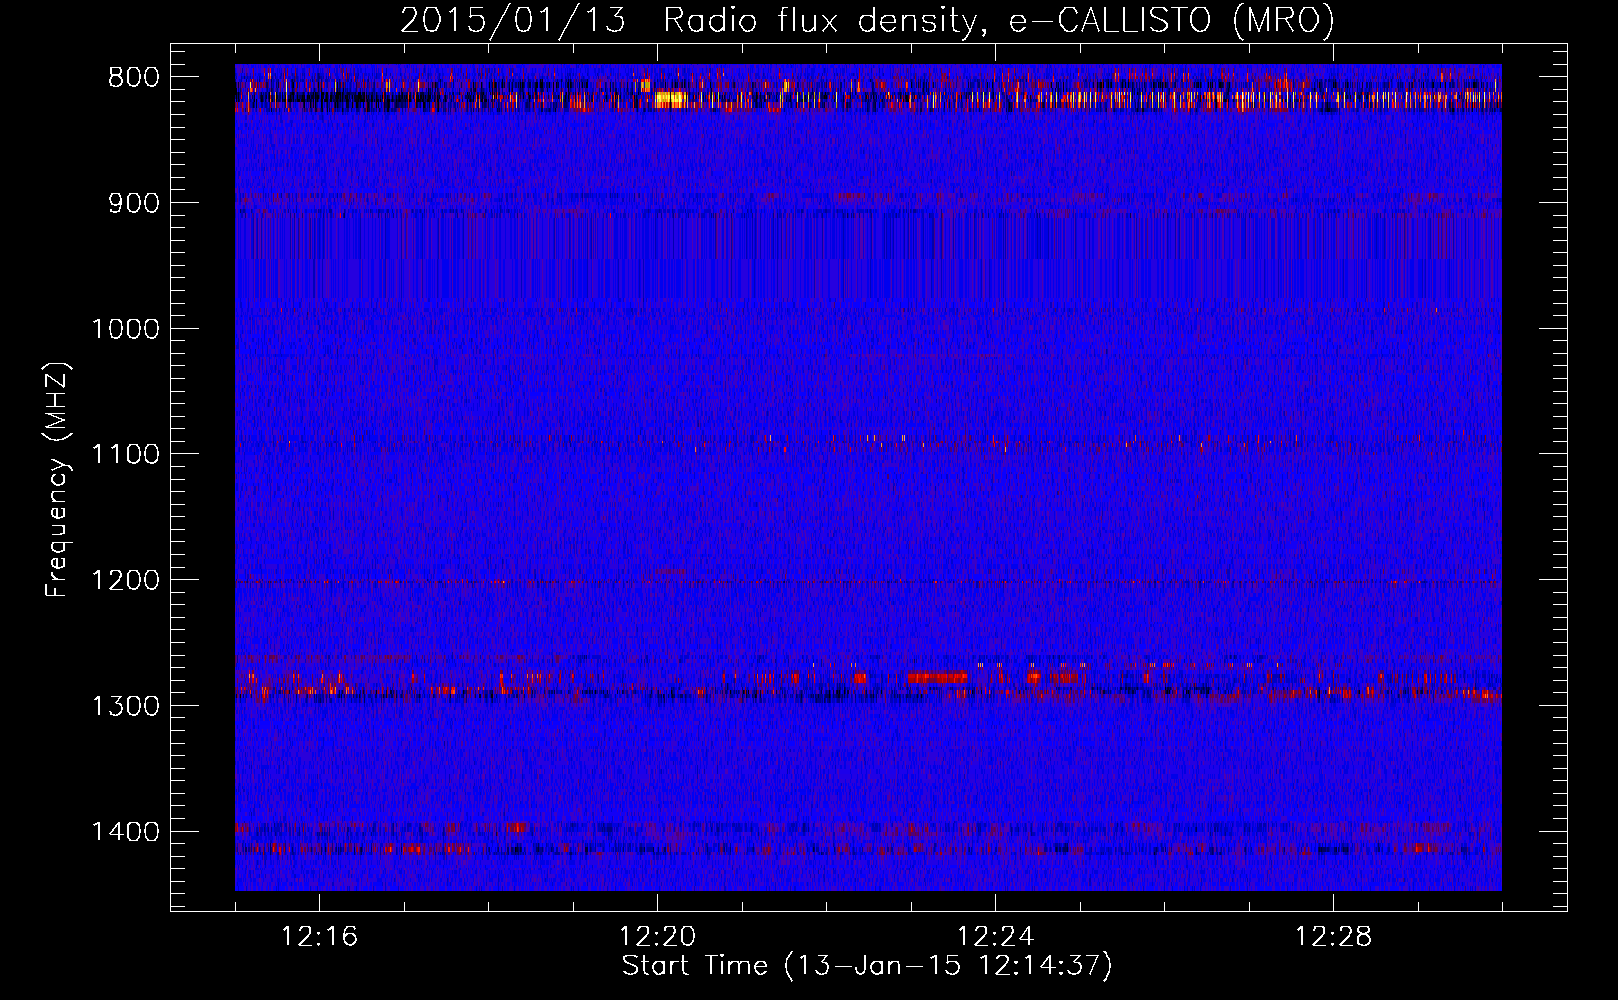Click the 12:16 time tick label
The height and width of the screenshot is (1000, 1618).
[x=319, y=937]
